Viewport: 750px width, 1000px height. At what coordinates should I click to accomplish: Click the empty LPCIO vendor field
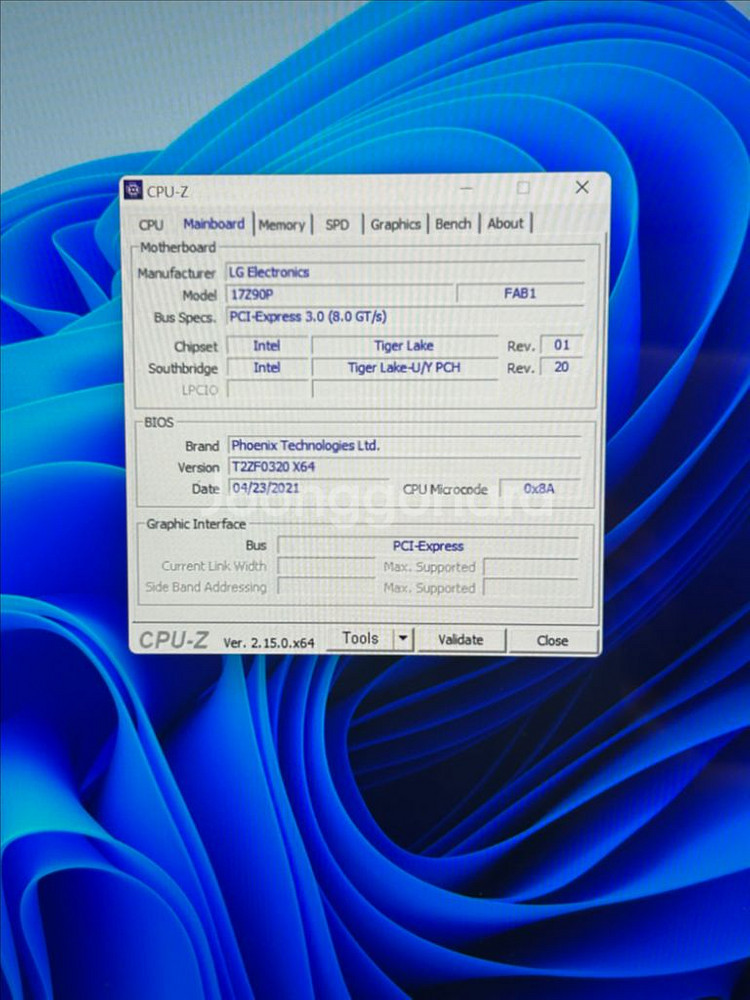tap(267, 389)
